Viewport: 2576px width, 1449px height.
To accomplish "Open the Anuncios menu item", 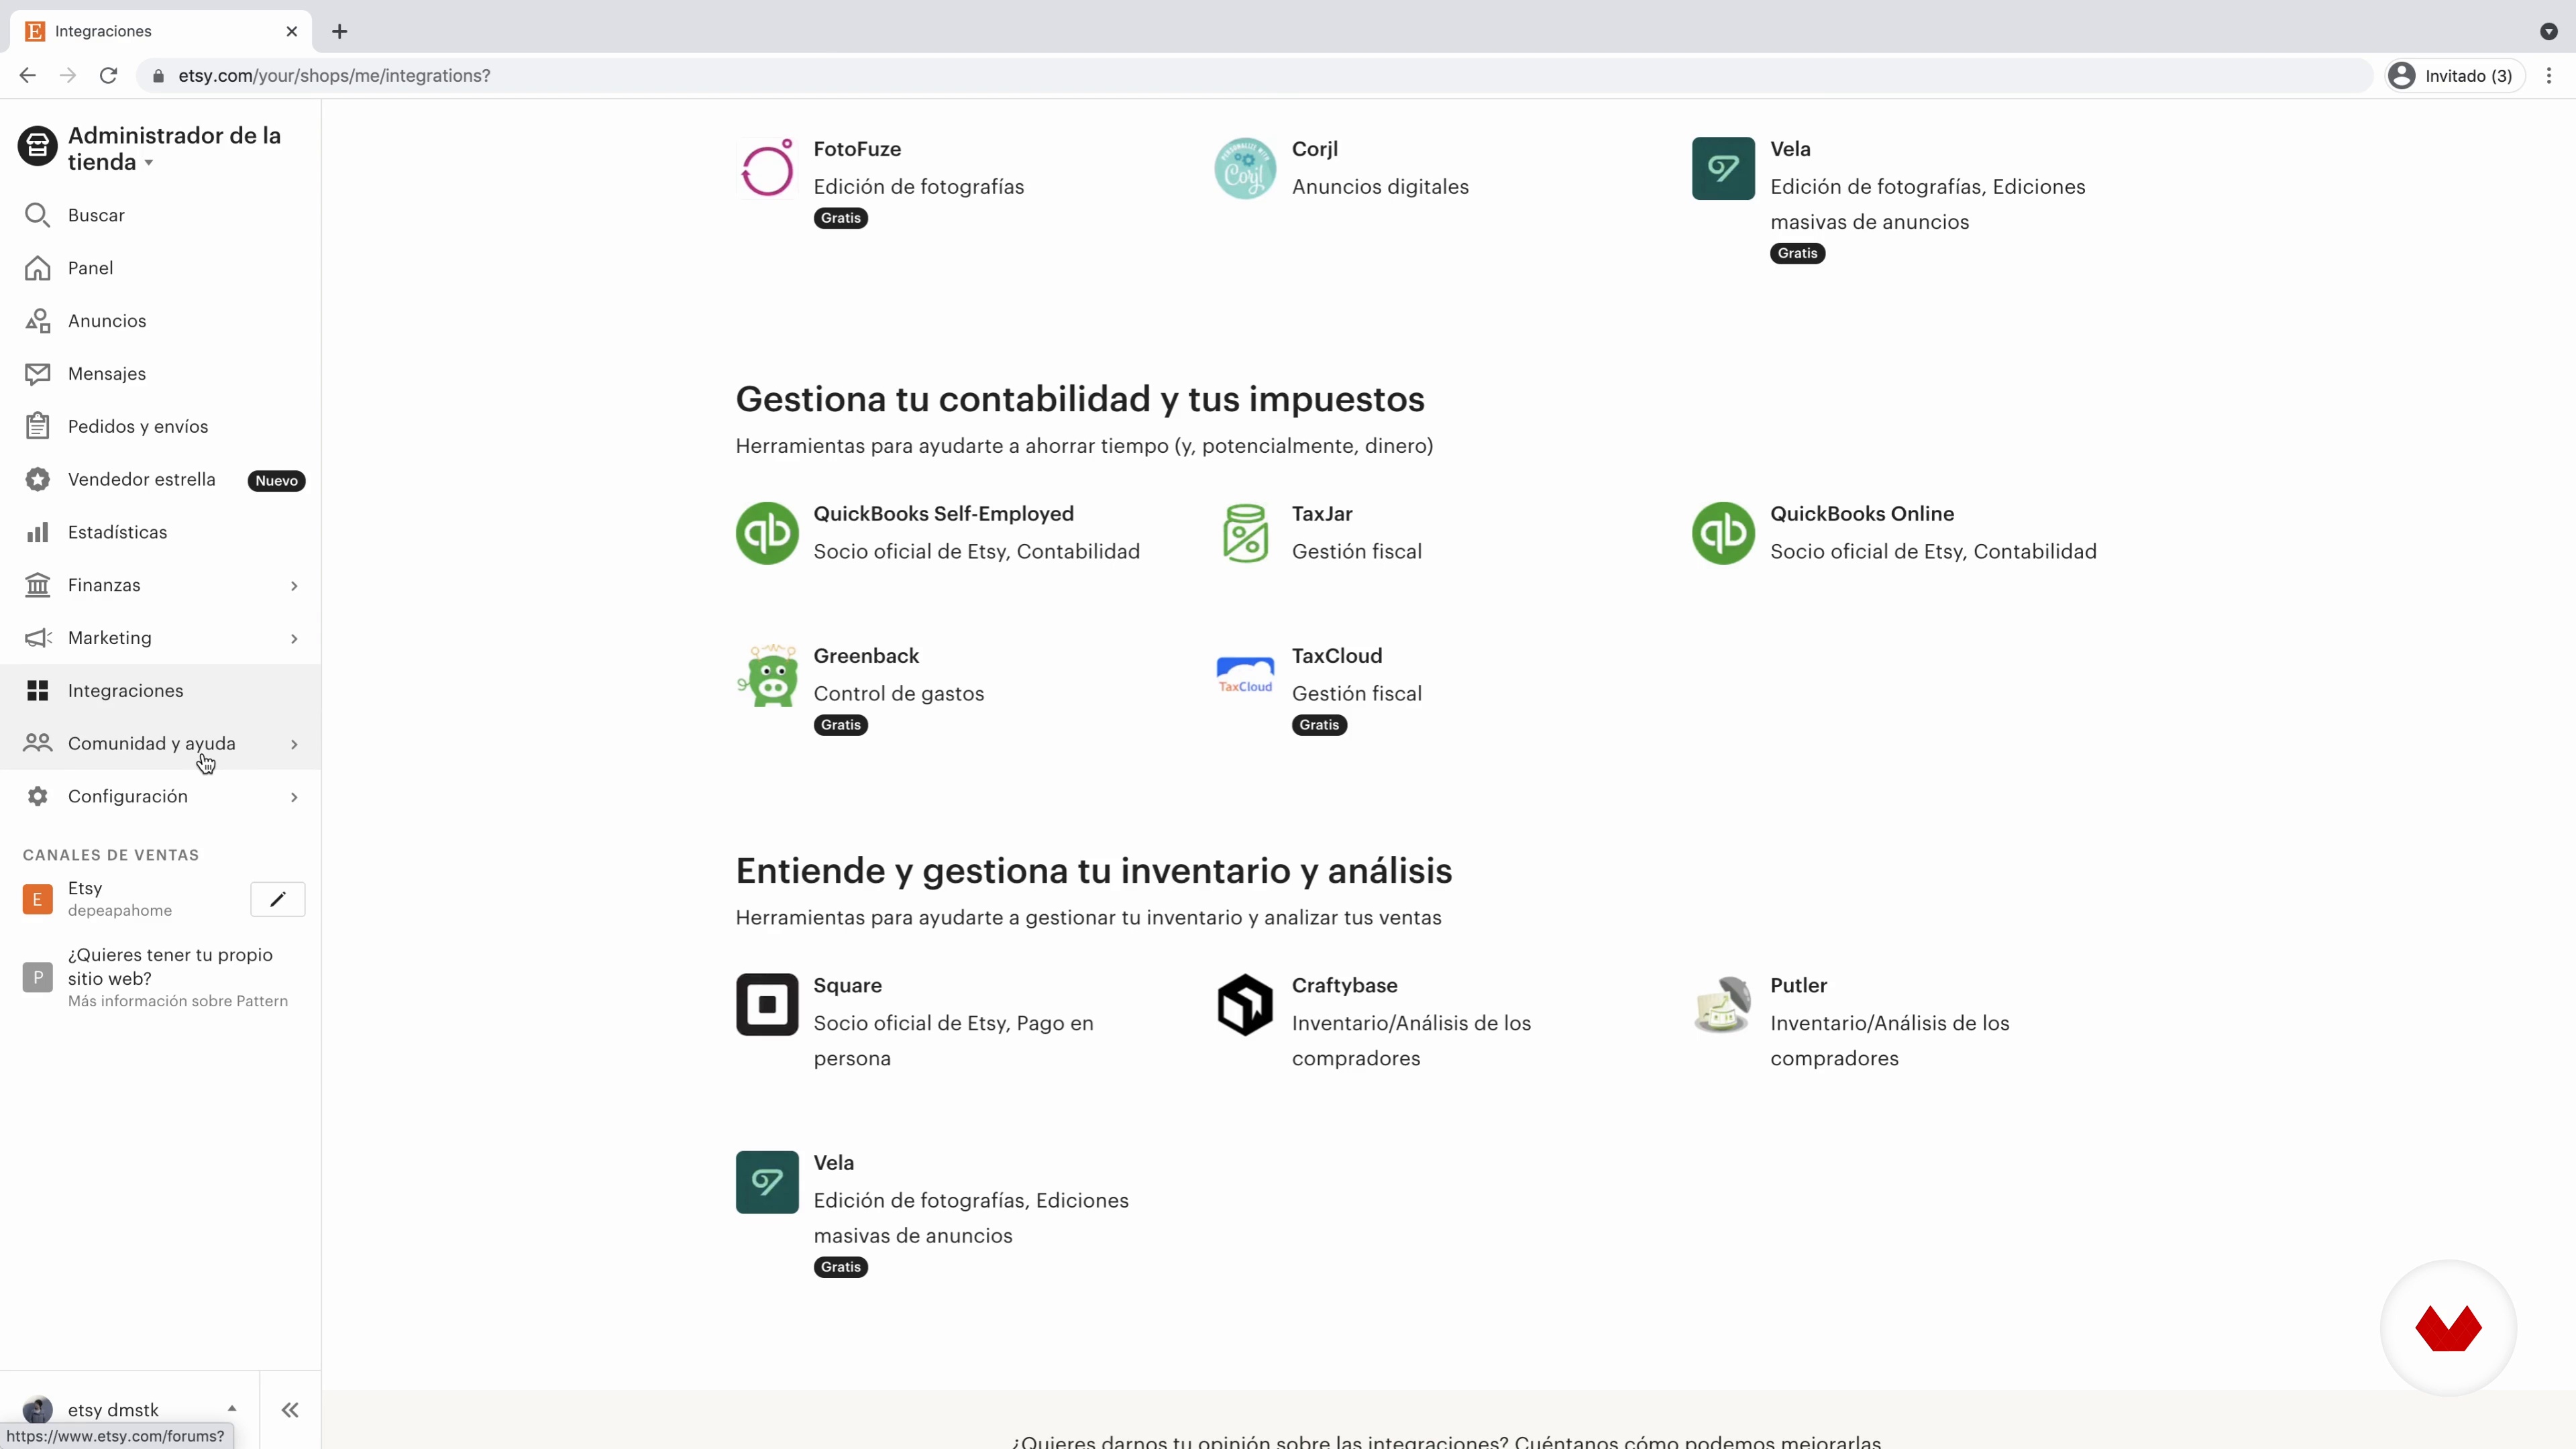I will 160,321.
